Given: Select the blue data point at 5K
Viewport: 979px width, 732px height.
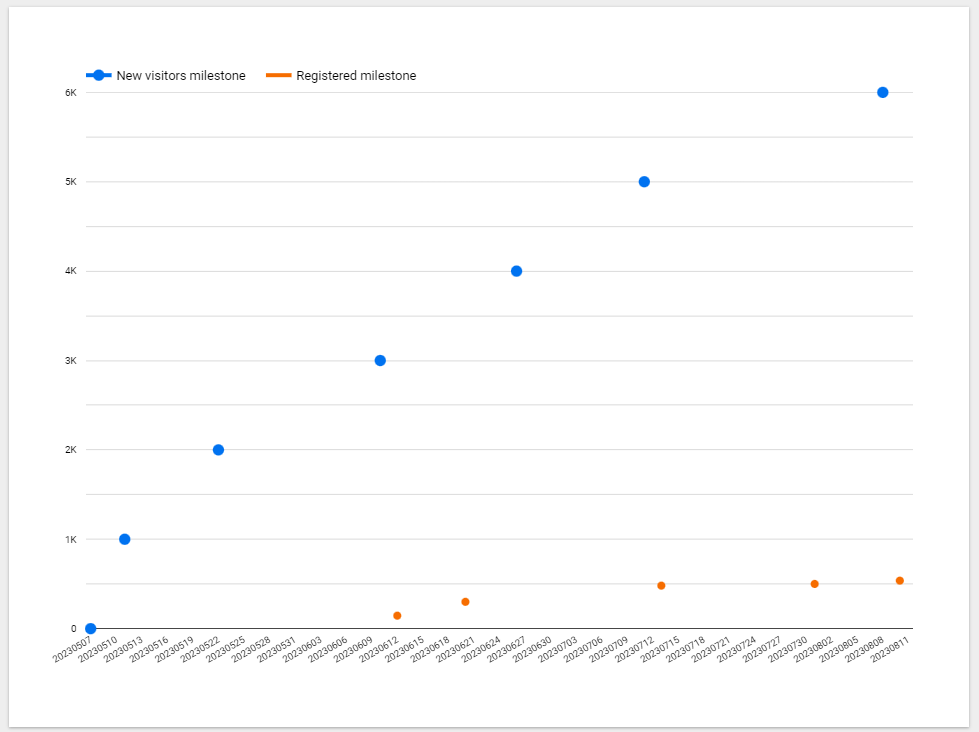Looking at the screenshot, I should coord(644,182).
